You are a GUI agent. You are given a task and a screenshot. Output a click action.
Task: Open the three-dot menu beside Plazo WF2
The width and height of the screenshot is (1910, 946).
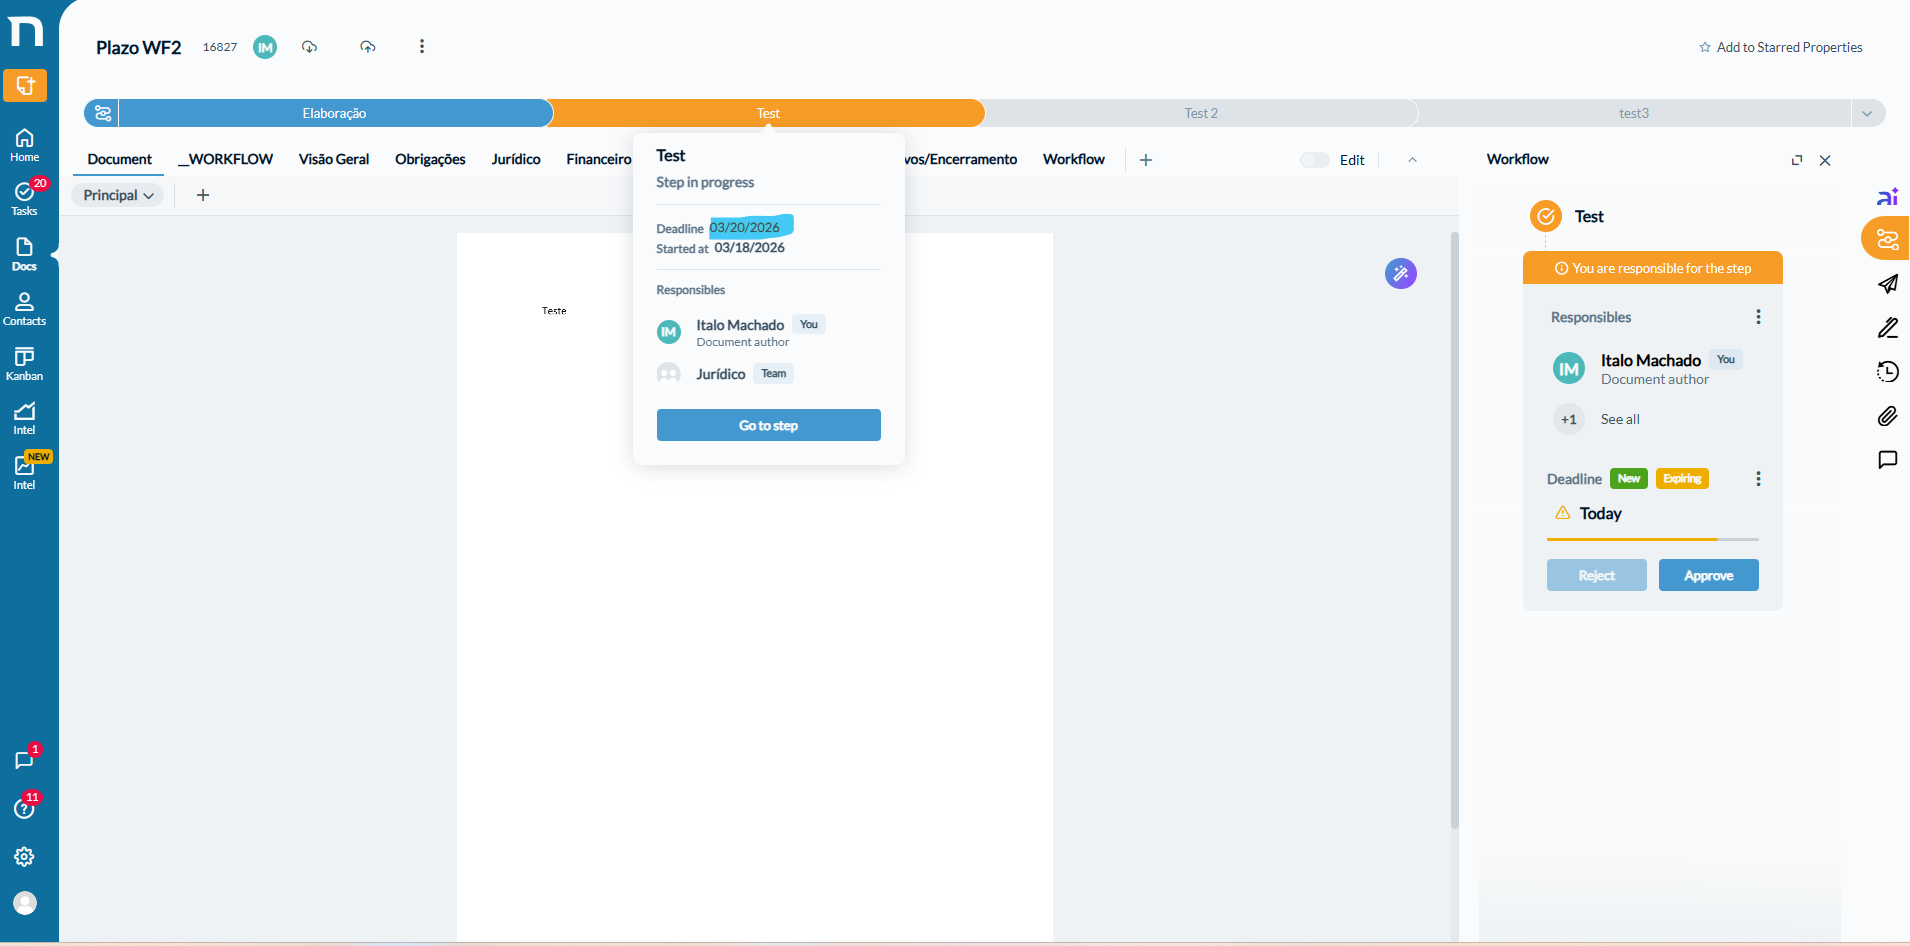coord(422,47)
